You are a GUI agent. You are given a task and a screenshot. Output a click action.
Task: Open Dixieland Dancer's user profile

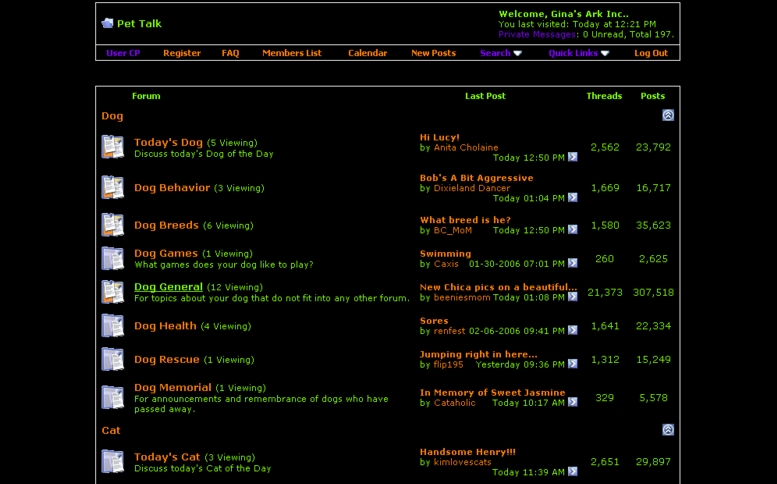coord(471,188)
